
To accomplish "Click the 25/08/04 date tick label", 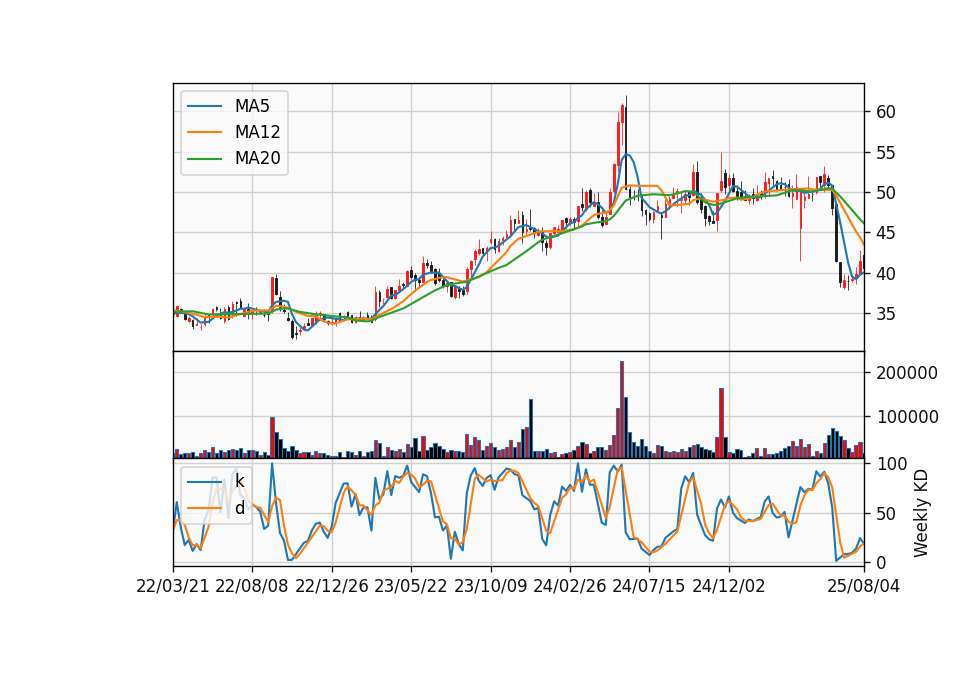I will 864,586.
